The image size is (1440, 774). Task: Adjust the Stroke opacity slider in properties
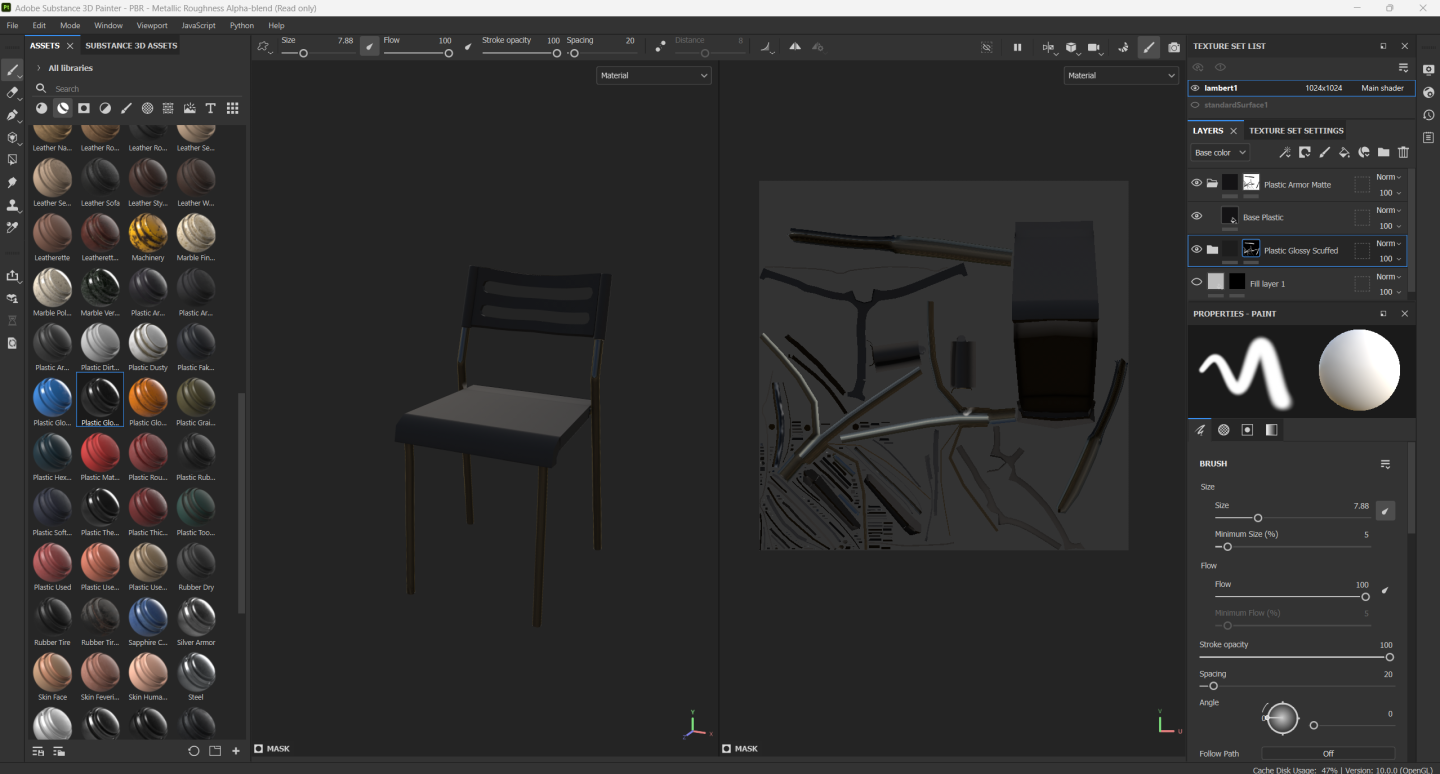point(1296,657)
